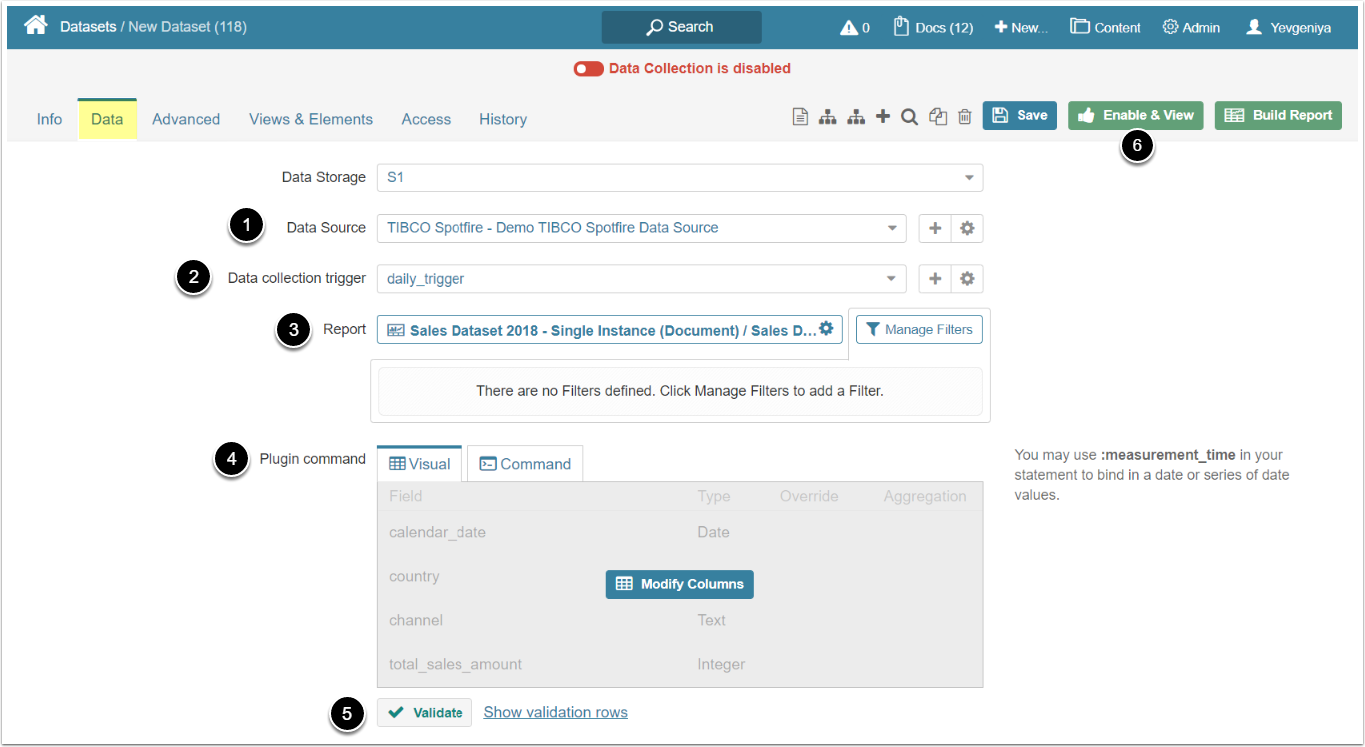Toggle the Data Collection disabled switch
This screenshot has width=1365, height=747.
click(589, 69)
